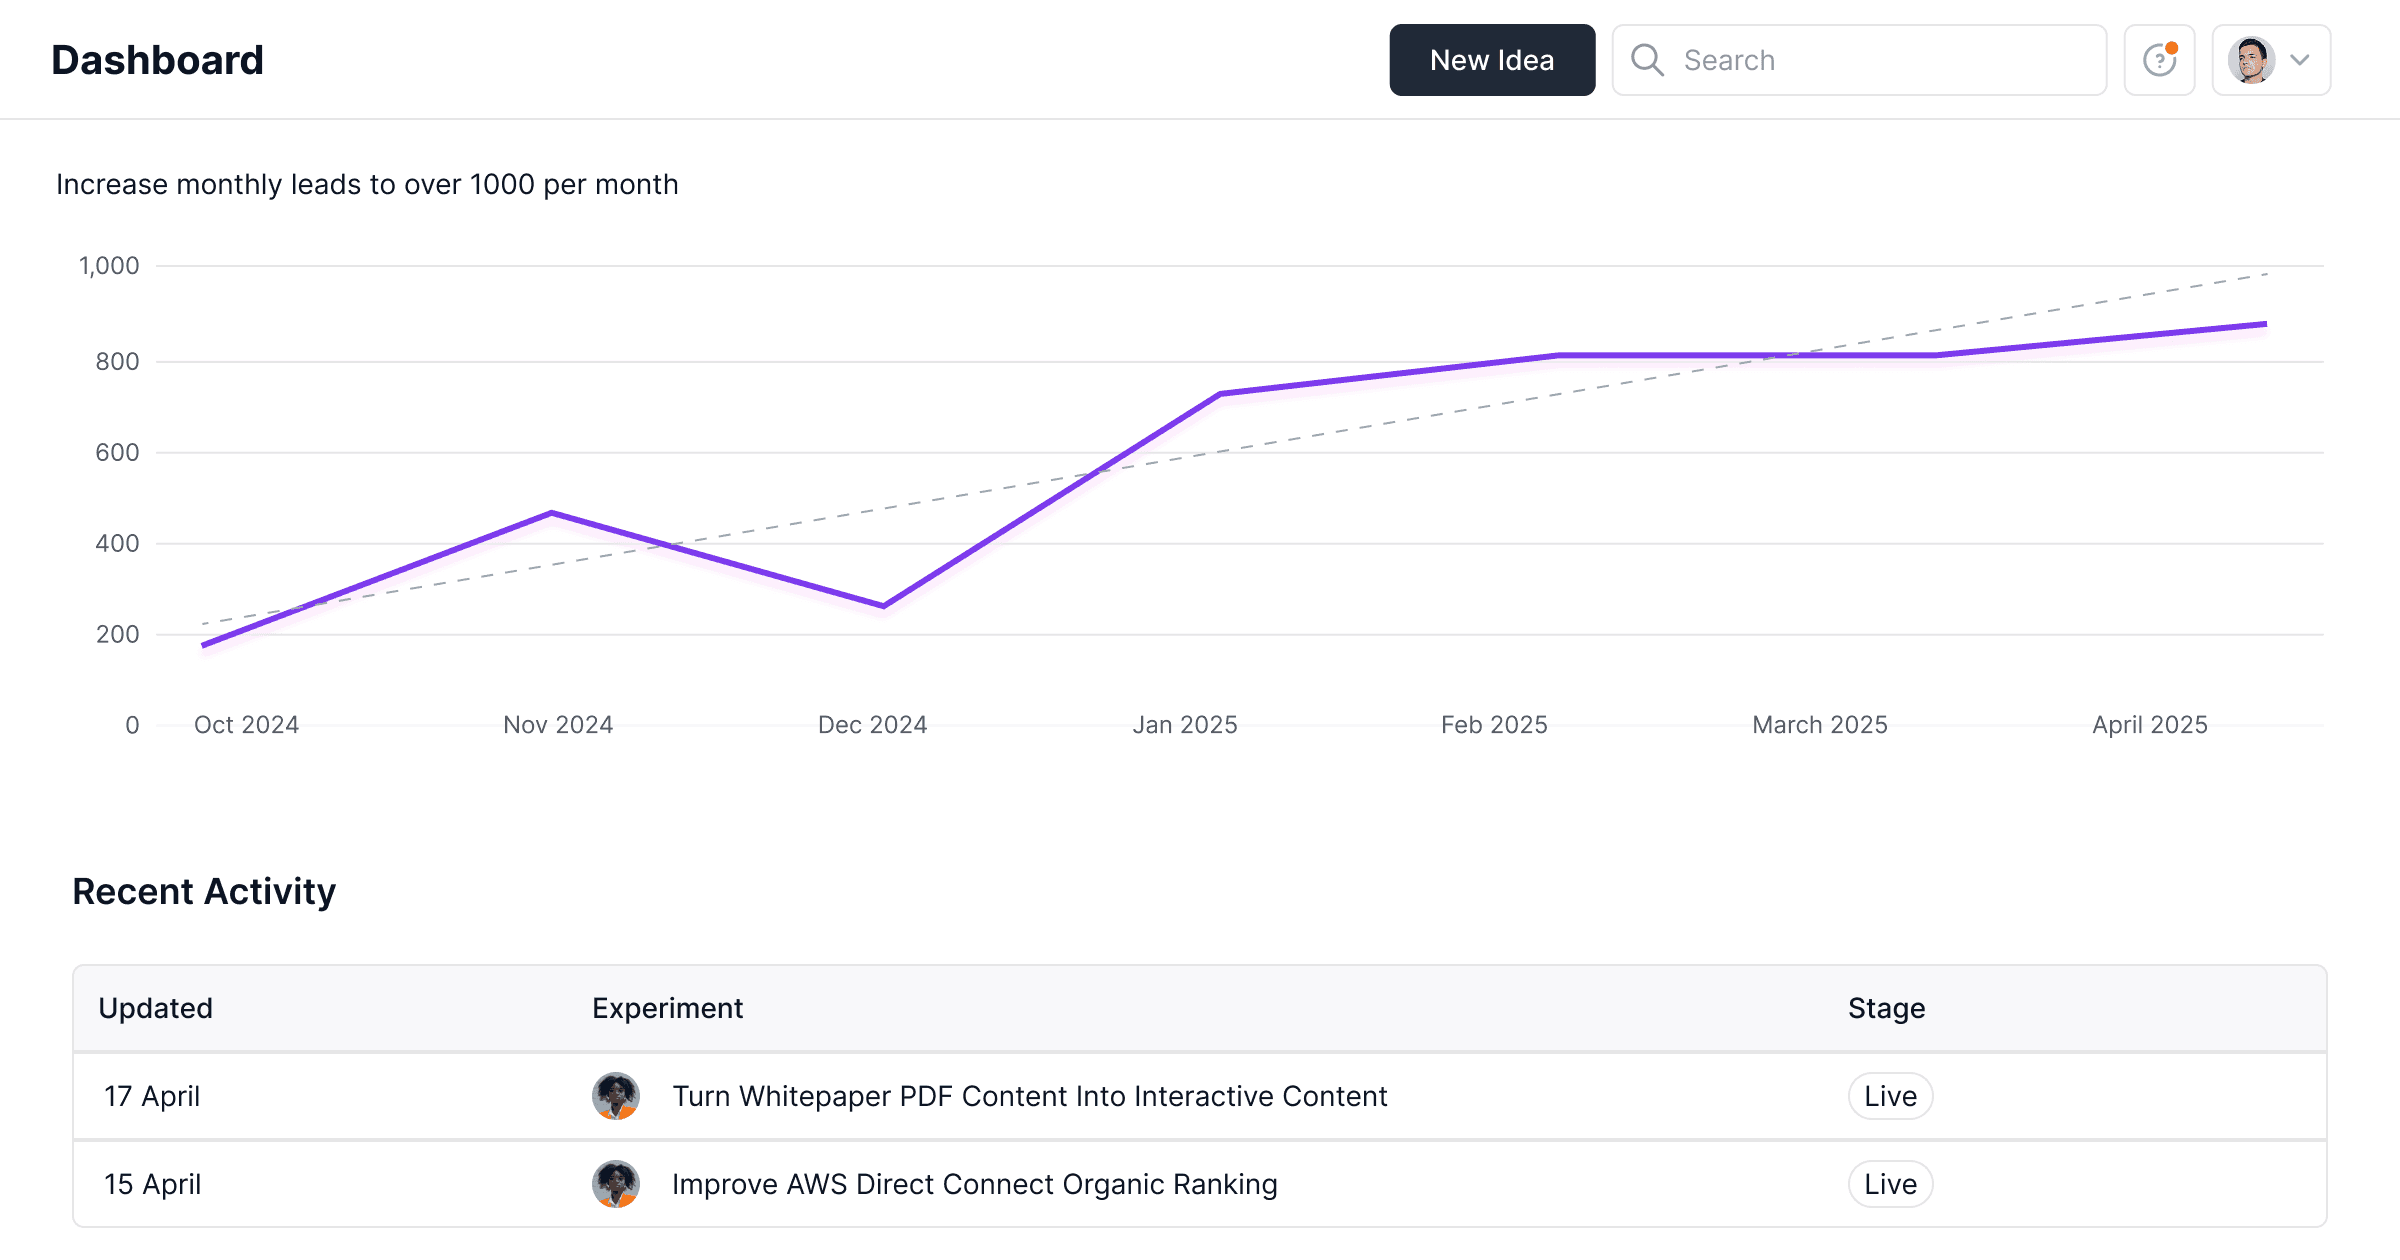Click the Dashboard page title
Image resolution: width=2400 pixels, height=1260 pixels.
[157, 60]
